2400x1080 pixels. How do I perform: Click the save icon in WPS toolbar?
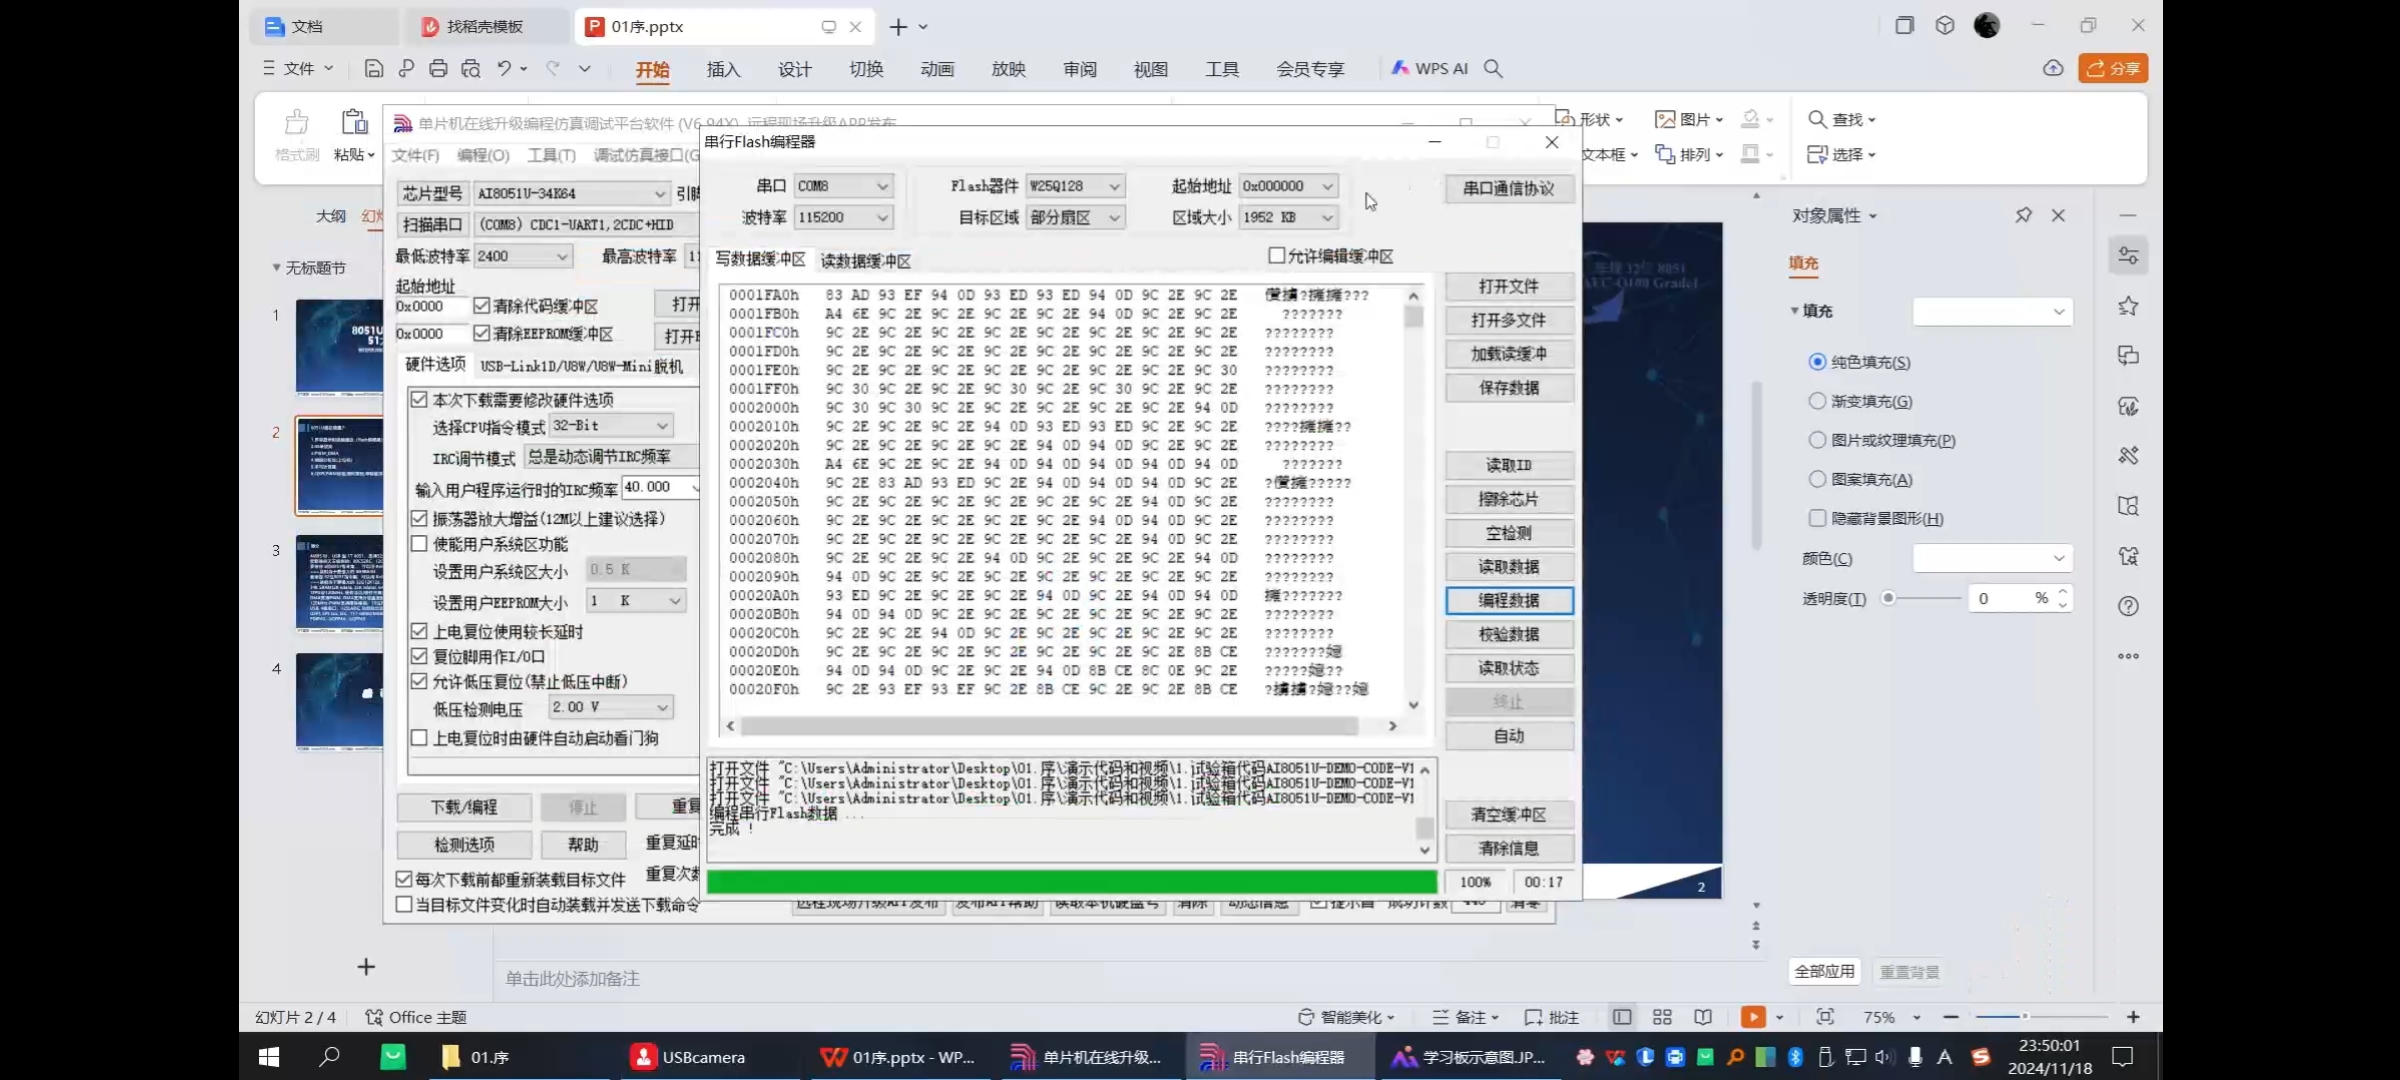(x=374, y=68)
